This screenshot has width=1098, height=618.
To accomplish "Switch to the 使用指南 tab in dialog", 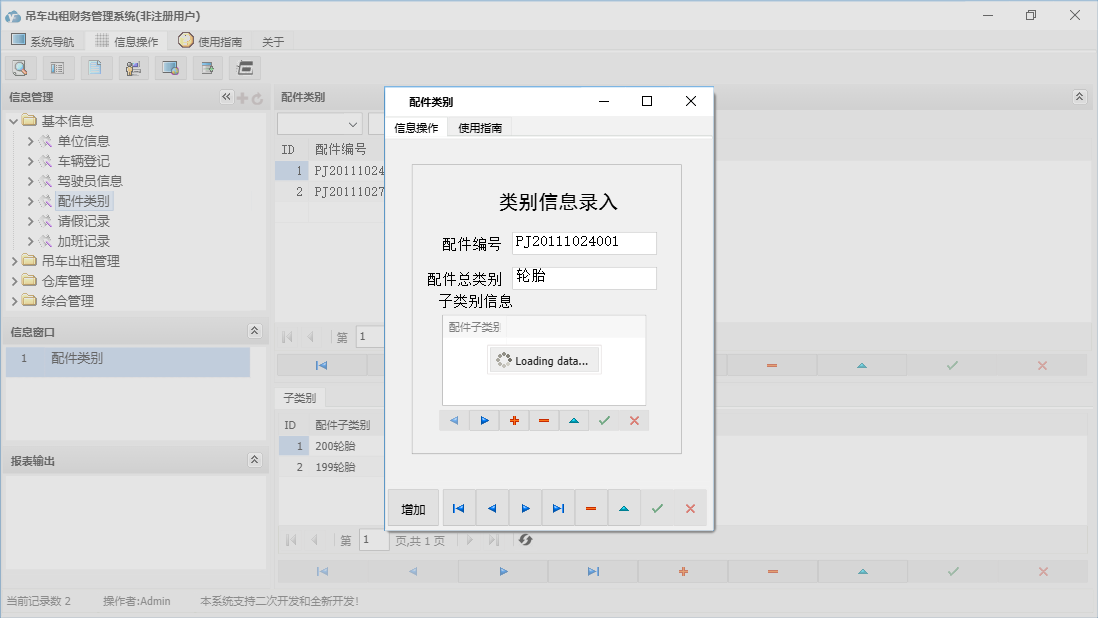I will (481, 127).
